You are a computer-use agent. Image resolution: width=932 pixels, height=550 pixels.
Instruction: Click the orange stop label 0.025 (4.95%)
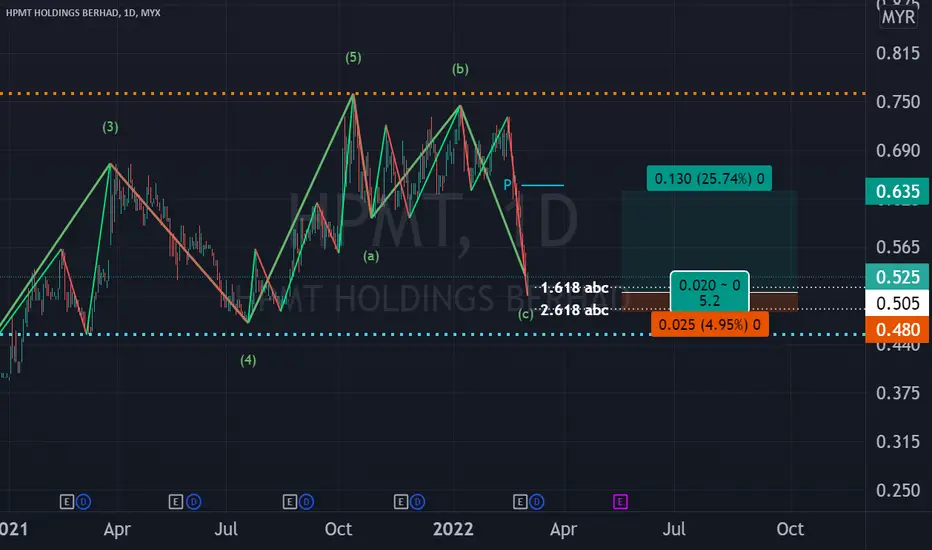710,325
